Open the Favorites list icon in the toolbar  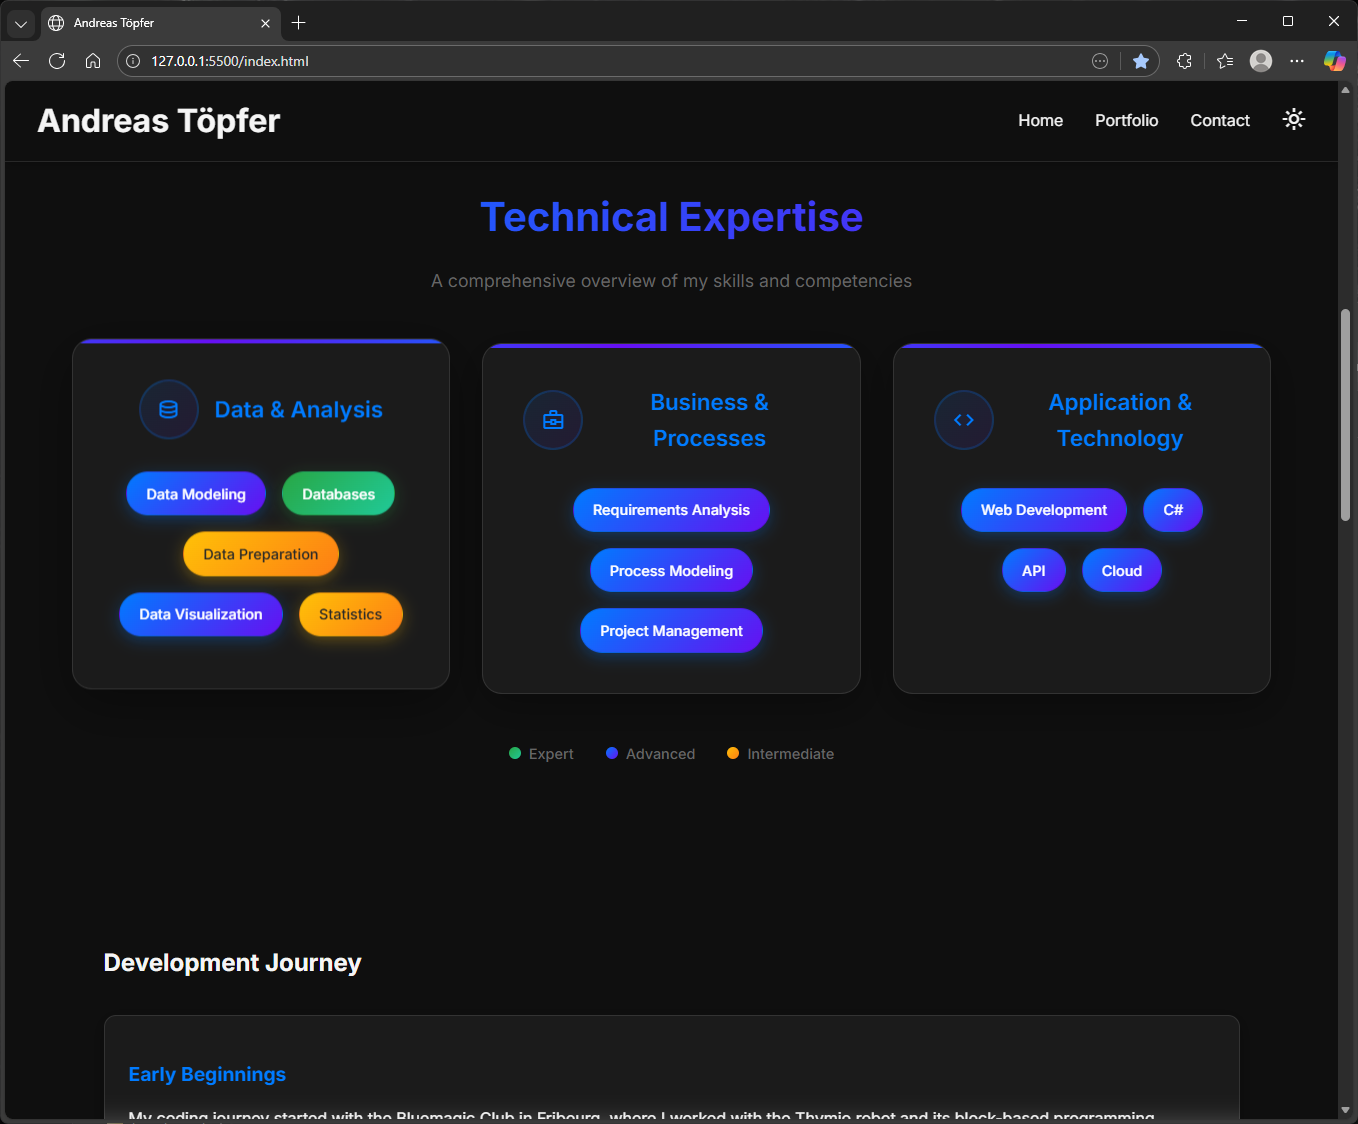(x=1225, y=61)
